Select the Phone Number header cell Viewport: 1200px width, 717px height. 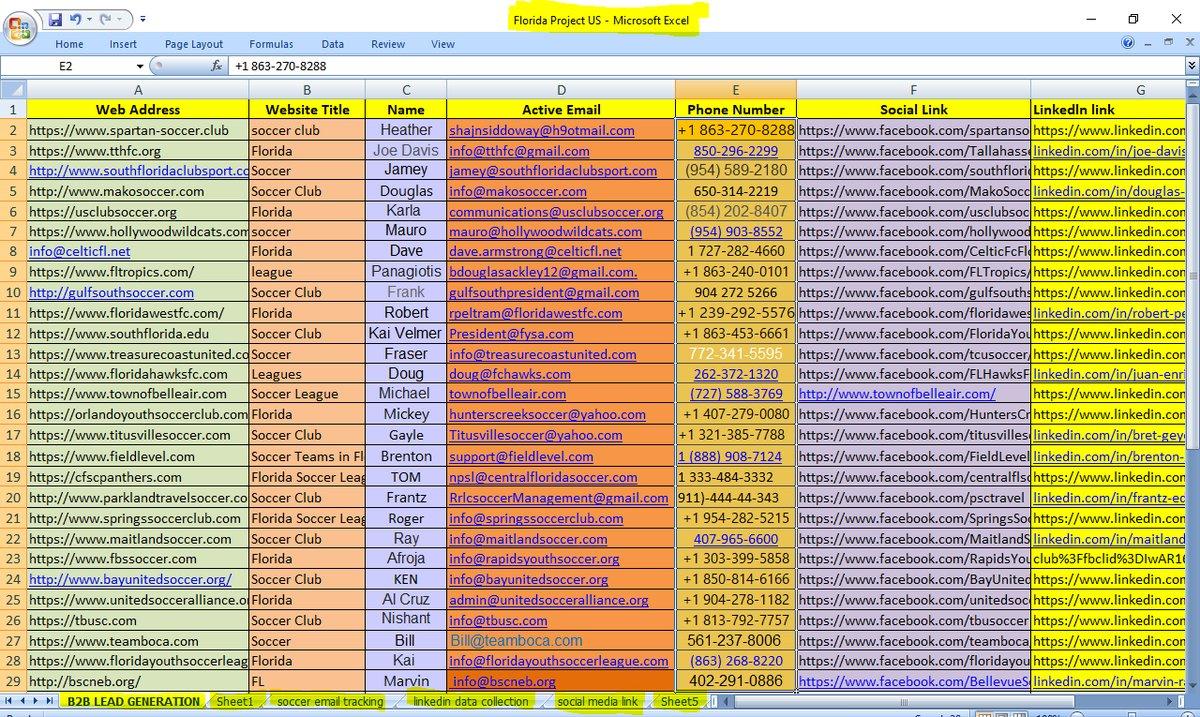pos(736,109)
